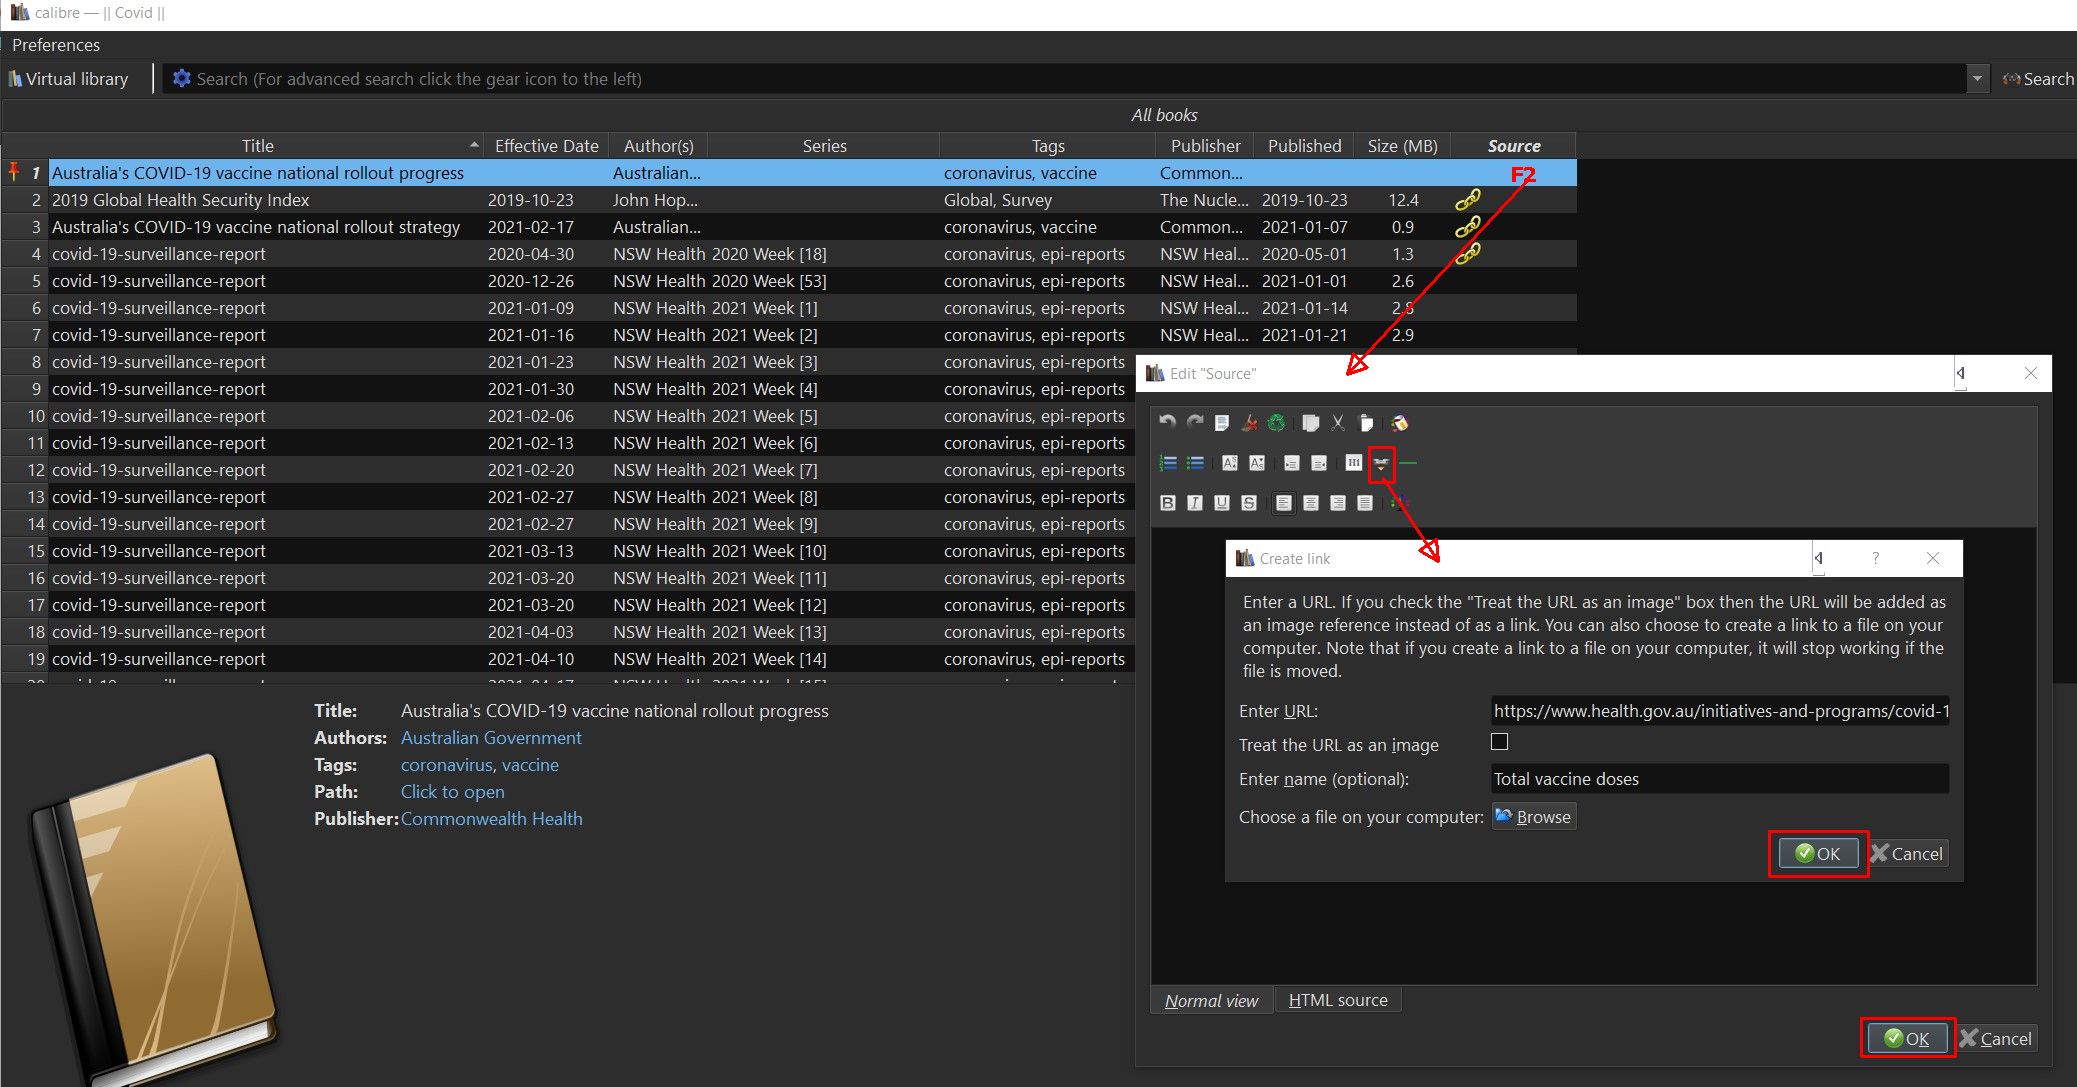Select center text alignment icon
This screenshot has width=2077, height=1087.
(1311, 503)
